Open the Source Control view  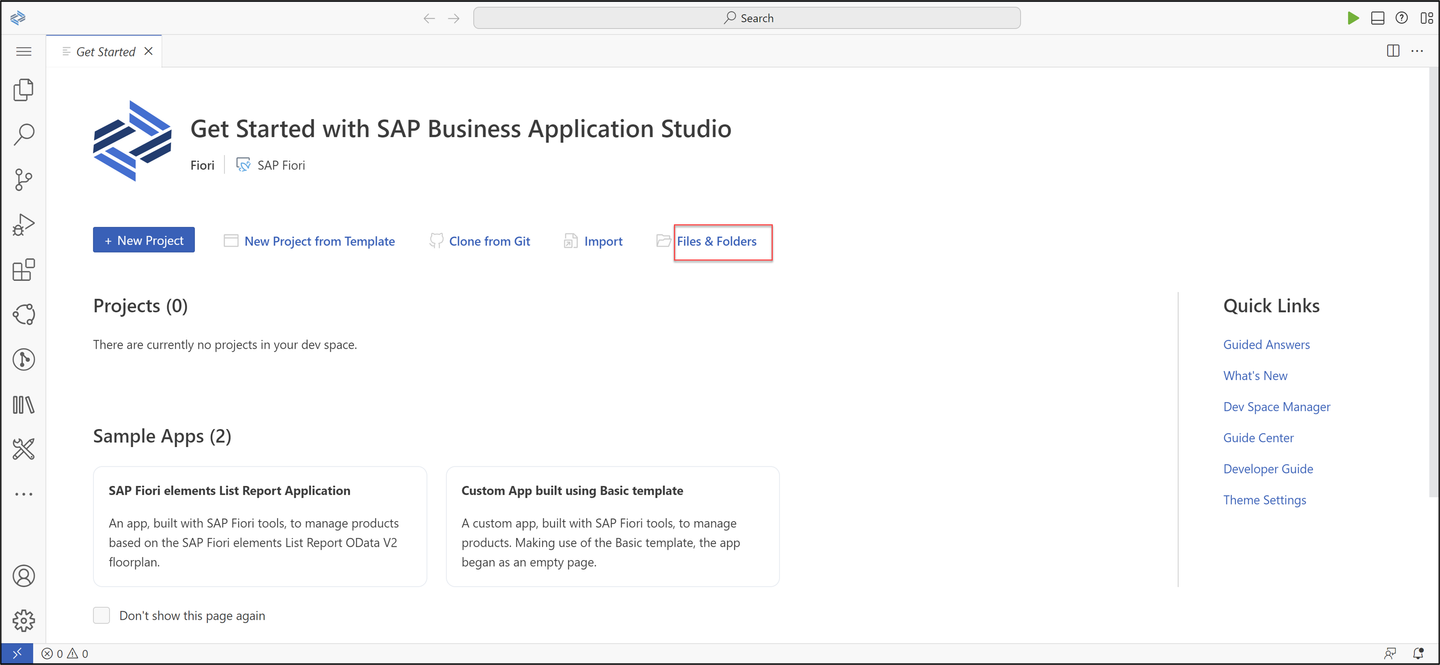24,180
